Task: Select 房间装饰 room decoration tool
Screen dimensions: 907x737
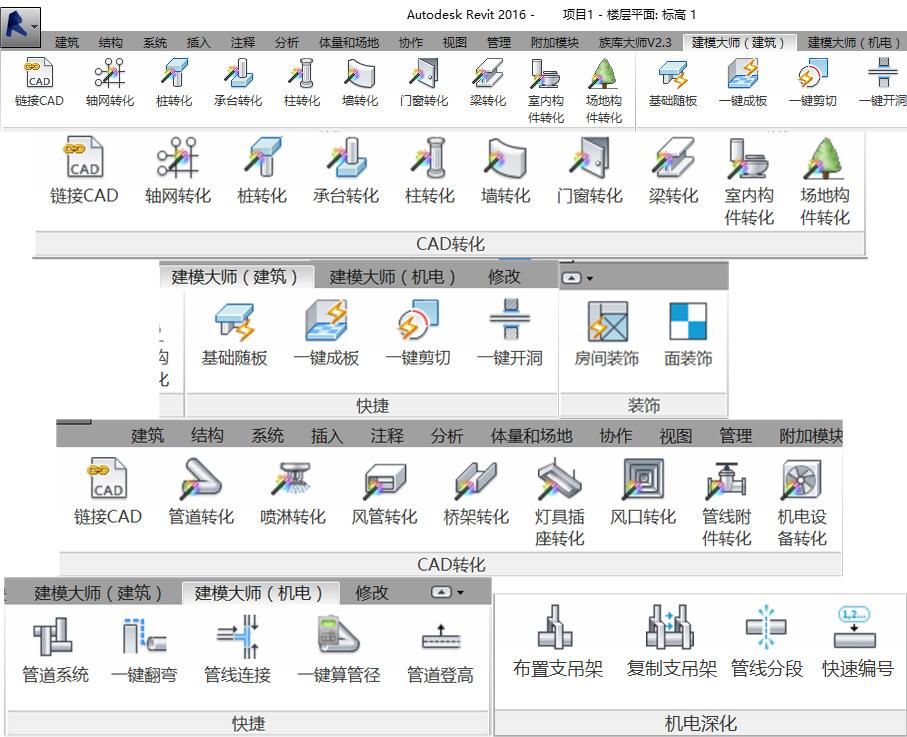Action: [x=607, y=334]
